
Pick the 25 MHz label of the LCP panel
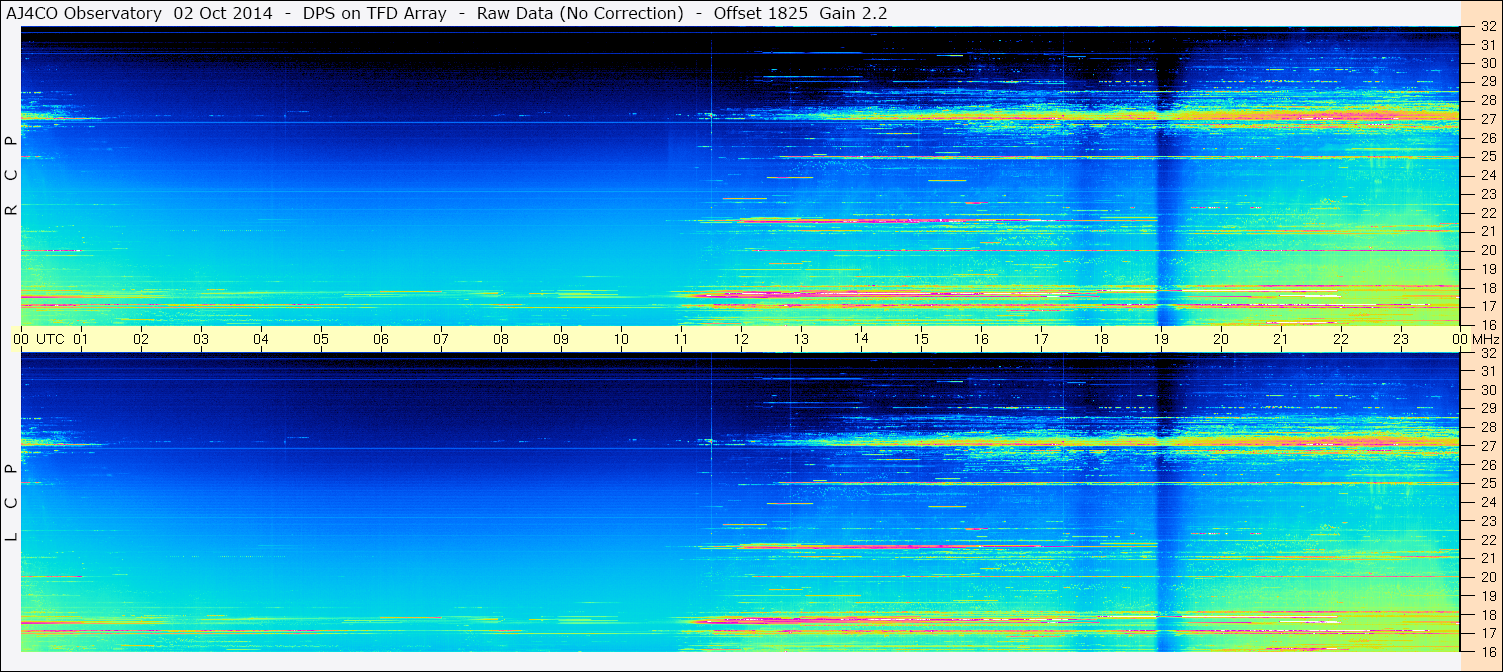(1488, 484)
